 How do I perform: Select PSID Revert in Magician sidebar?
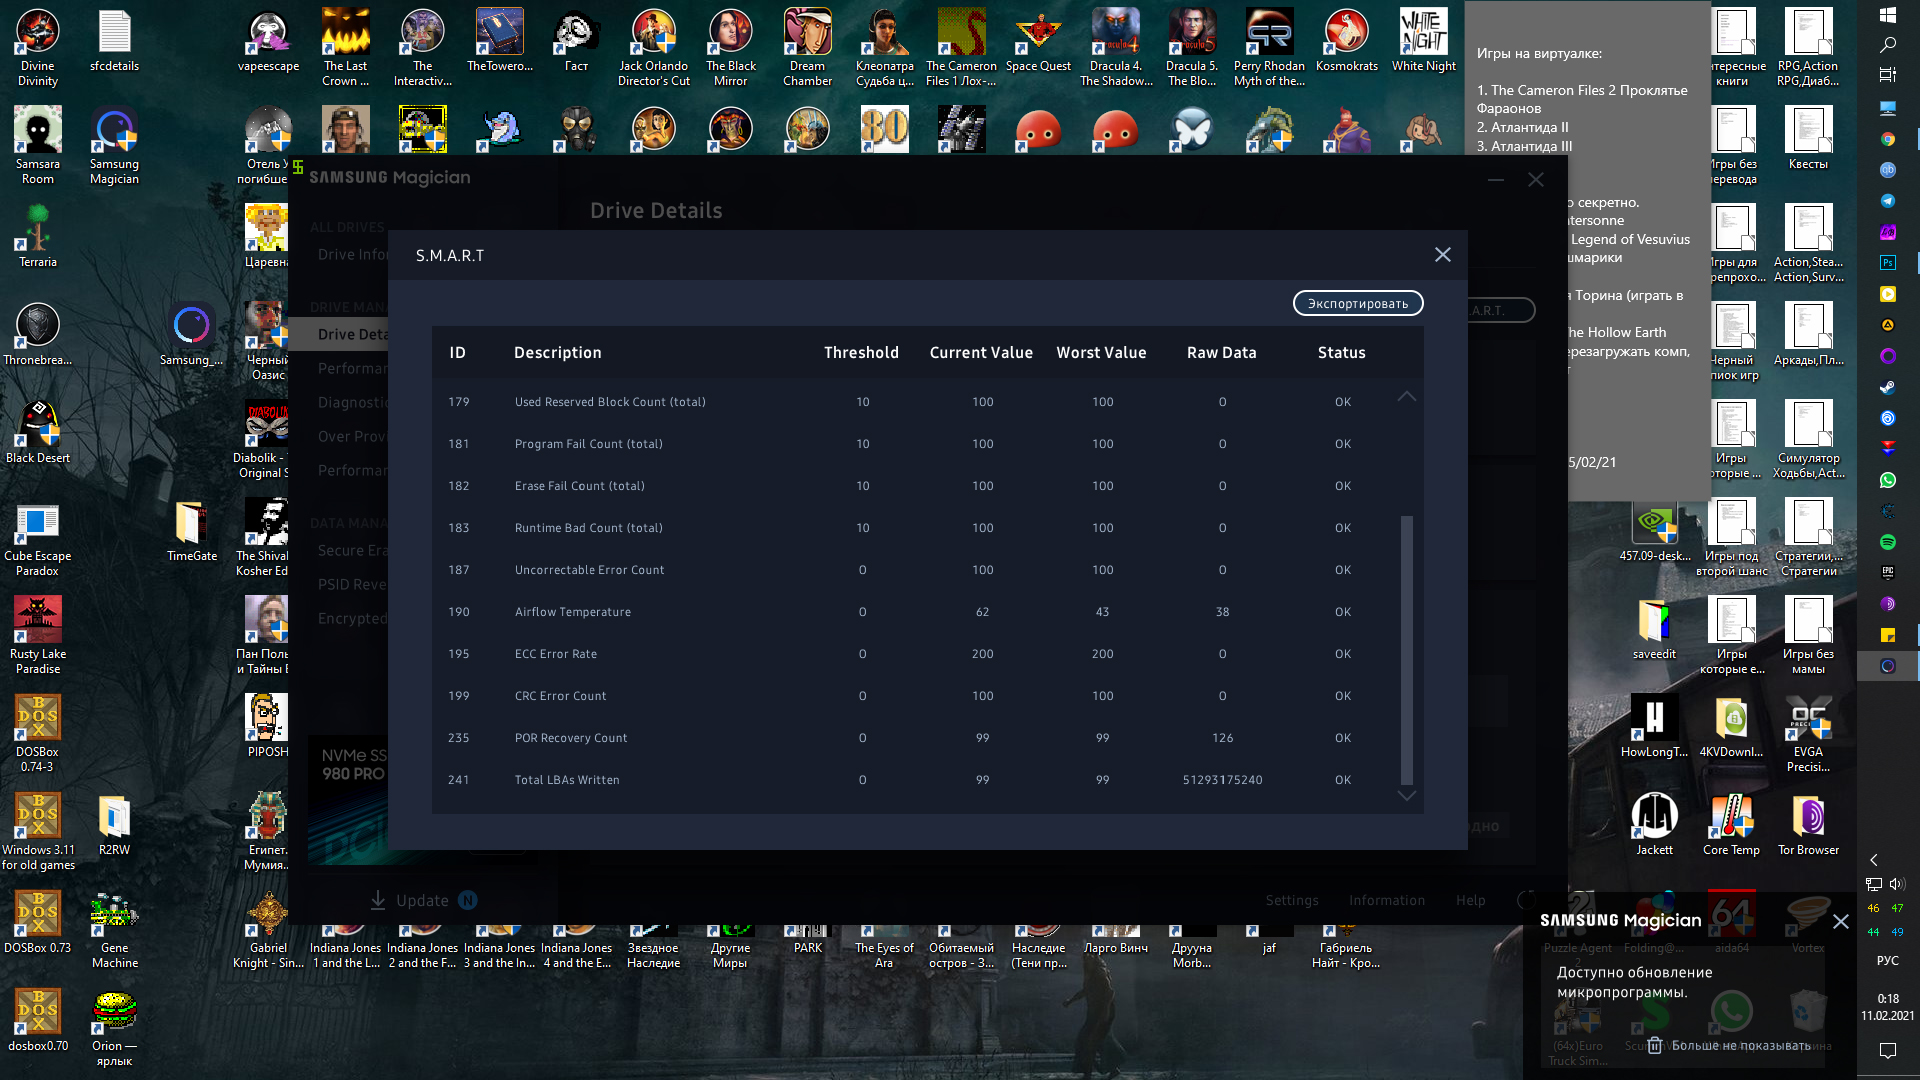(352, 584)
